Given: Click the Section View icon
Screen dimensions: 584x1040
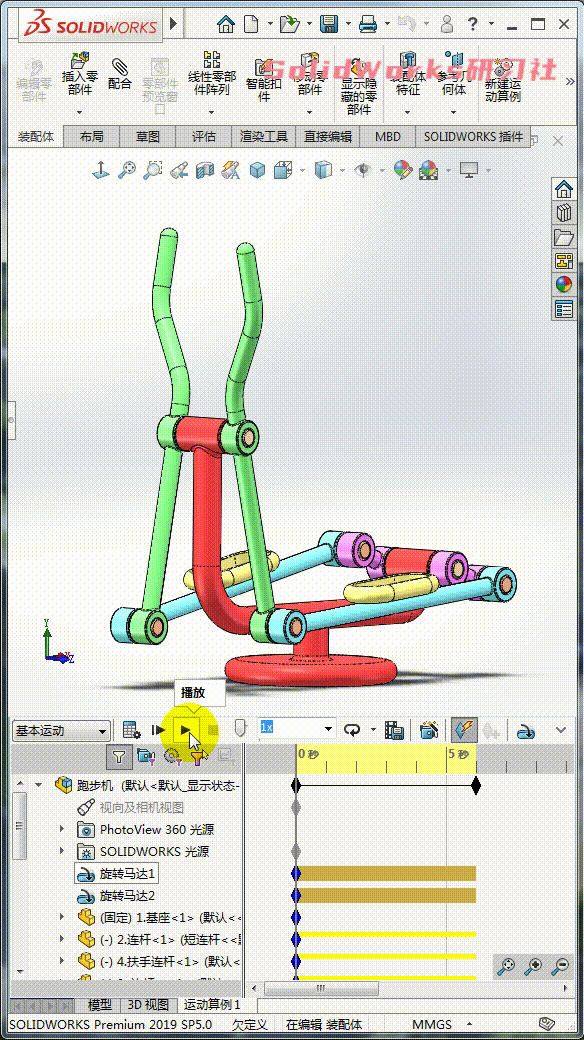Looking at the screenshot, I should pos(205,170).
